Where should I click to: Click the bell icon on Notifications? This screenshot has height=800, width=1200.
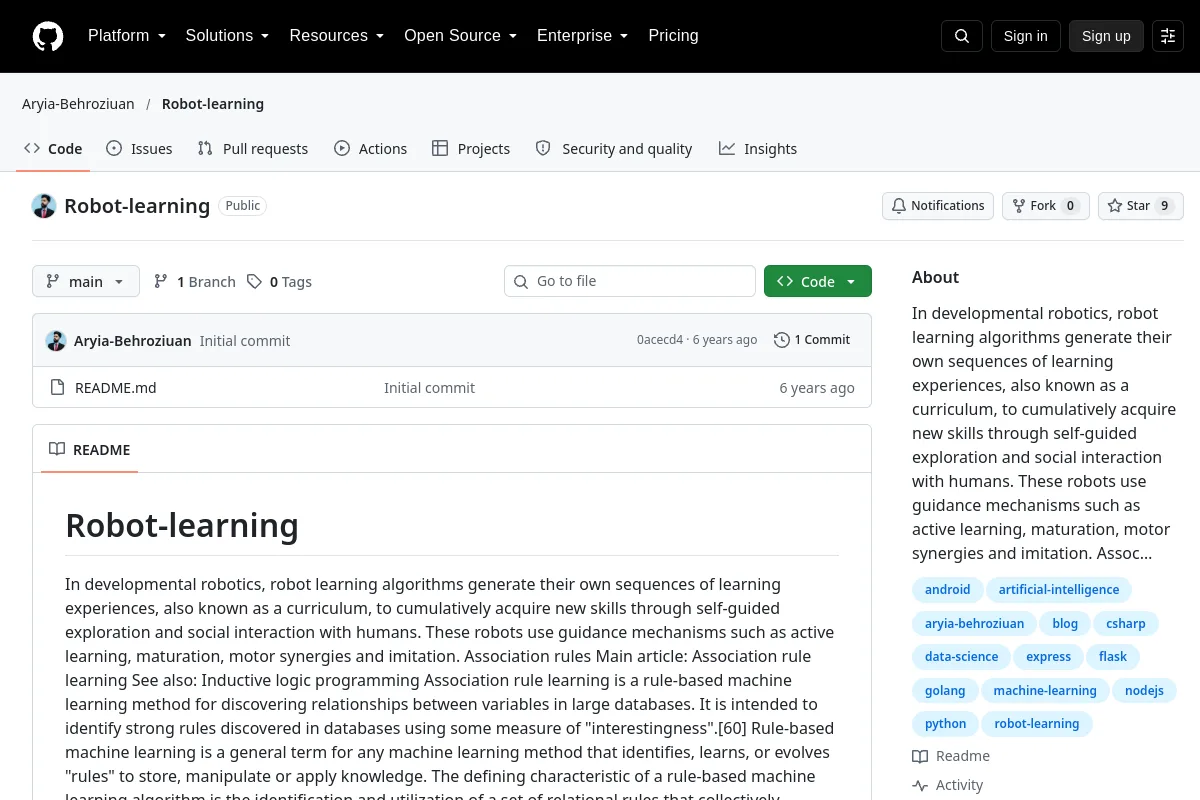[x=899, y=206]
